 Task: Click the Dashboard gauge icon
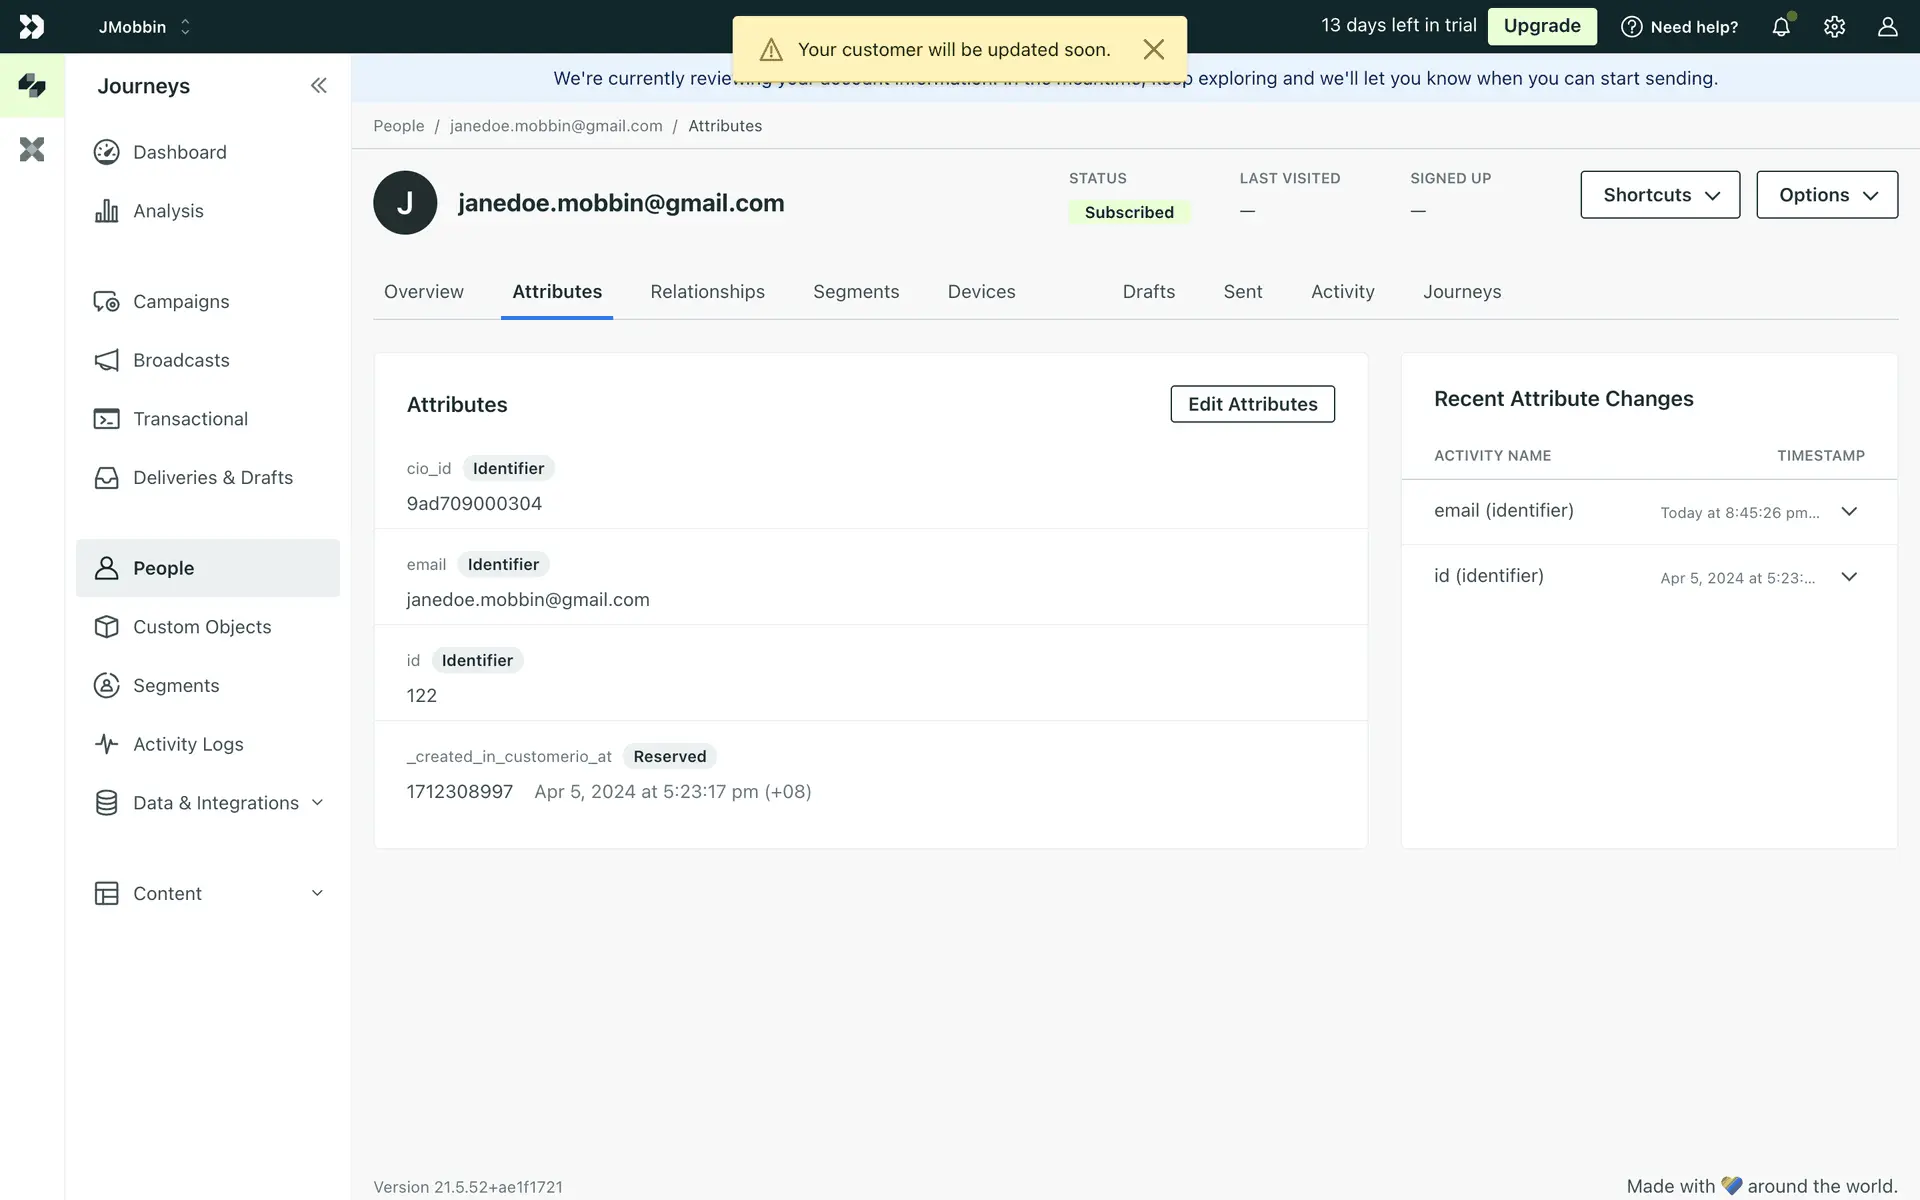click(x=106, y=152)
